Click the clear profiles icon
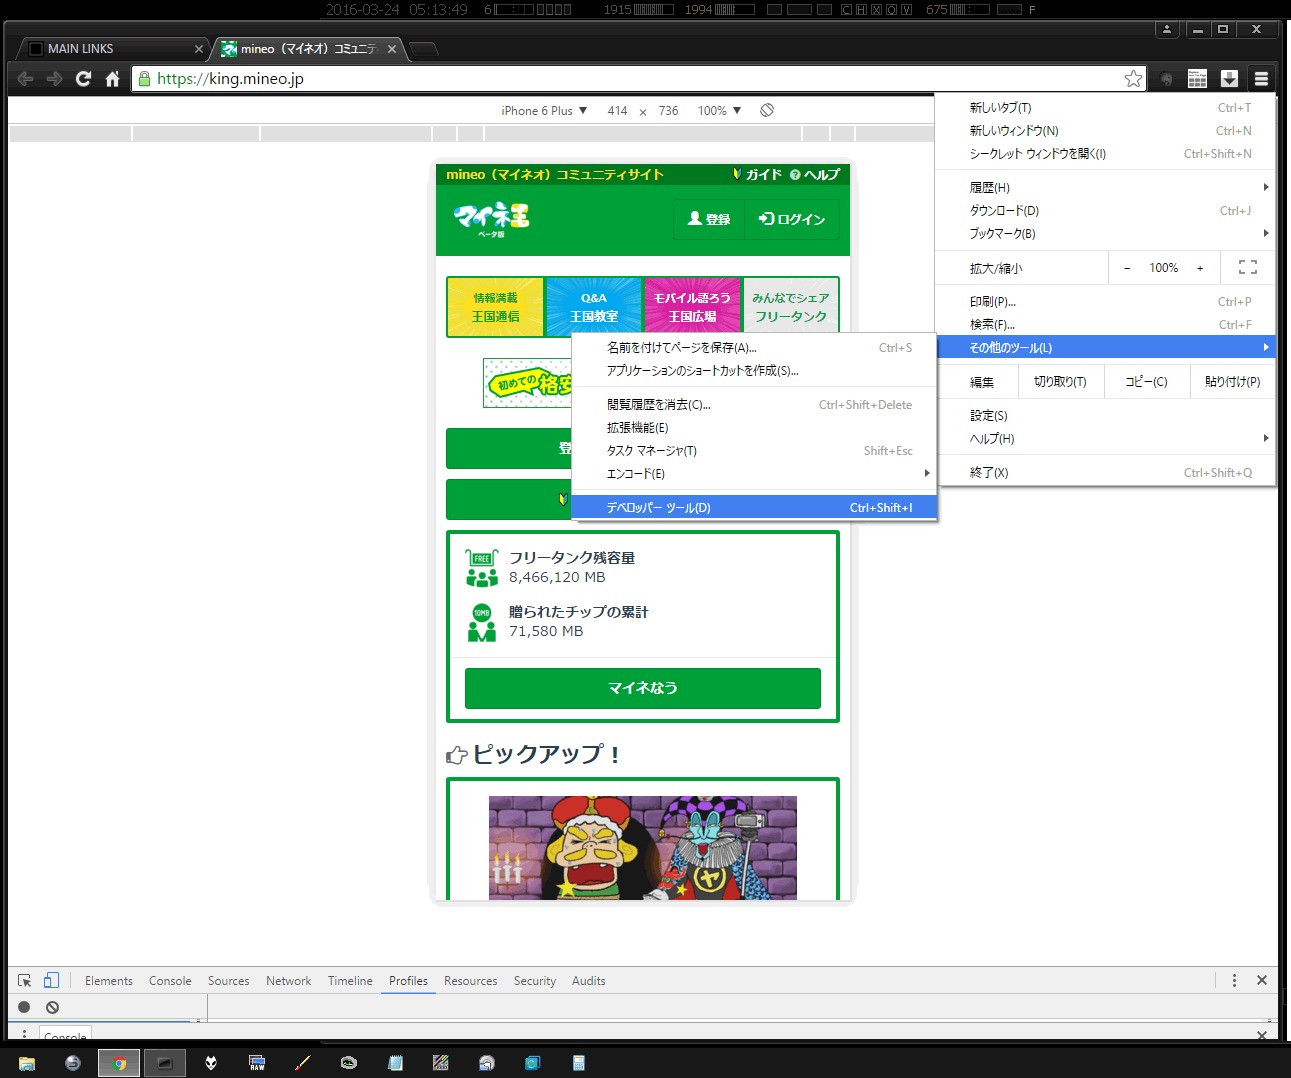The height and width of the screenshot is (1078, 1291). pyautogui.click(x=52, y=1007)
